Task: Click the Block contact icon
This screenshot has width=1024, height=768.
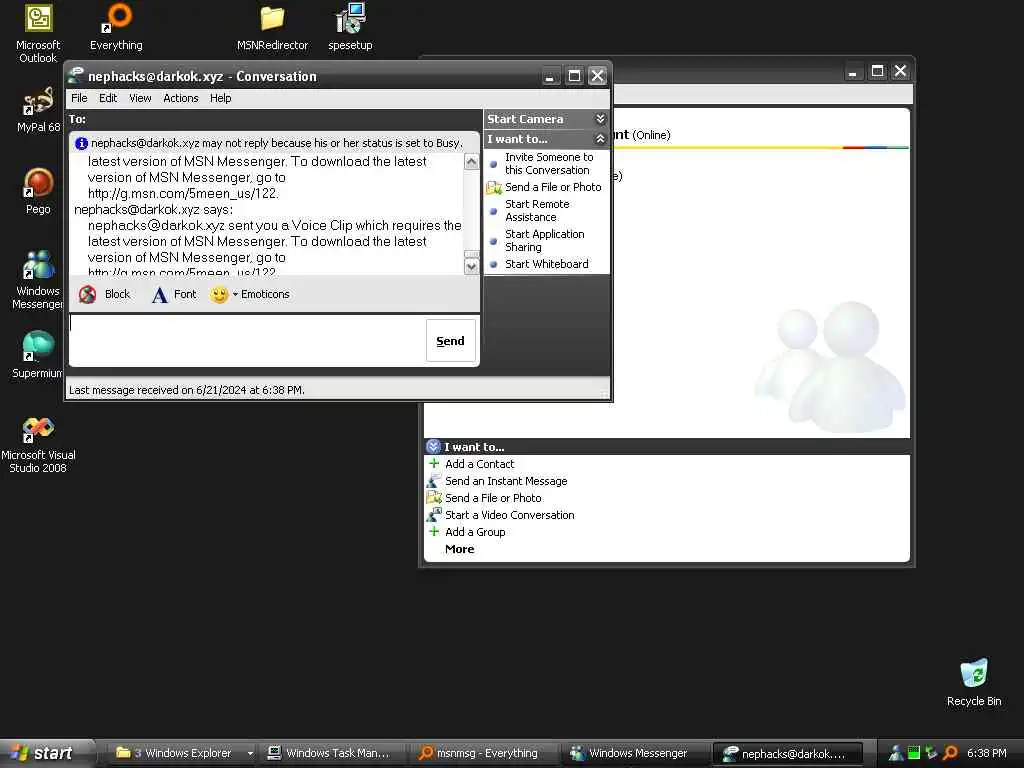Action: pos(88,295)
